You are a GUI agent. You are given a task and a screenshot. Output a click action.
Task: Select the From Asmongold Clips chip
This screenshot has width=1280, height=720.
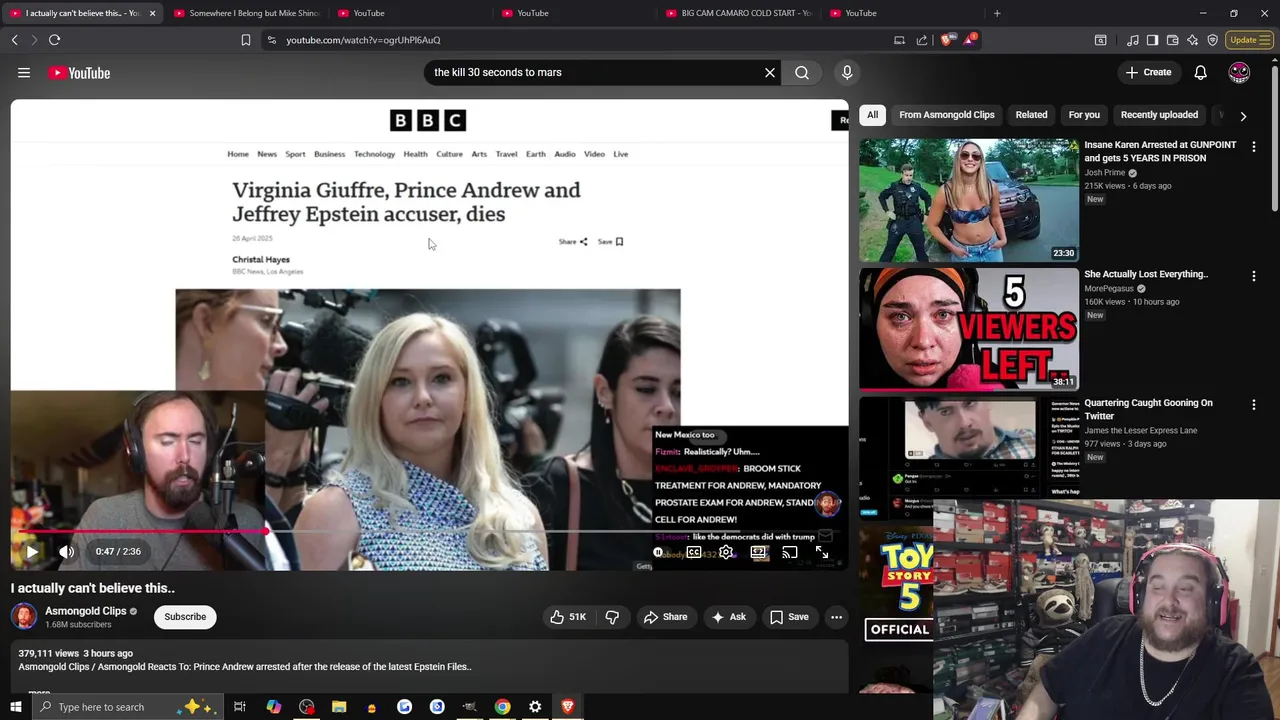pos(946,115)
